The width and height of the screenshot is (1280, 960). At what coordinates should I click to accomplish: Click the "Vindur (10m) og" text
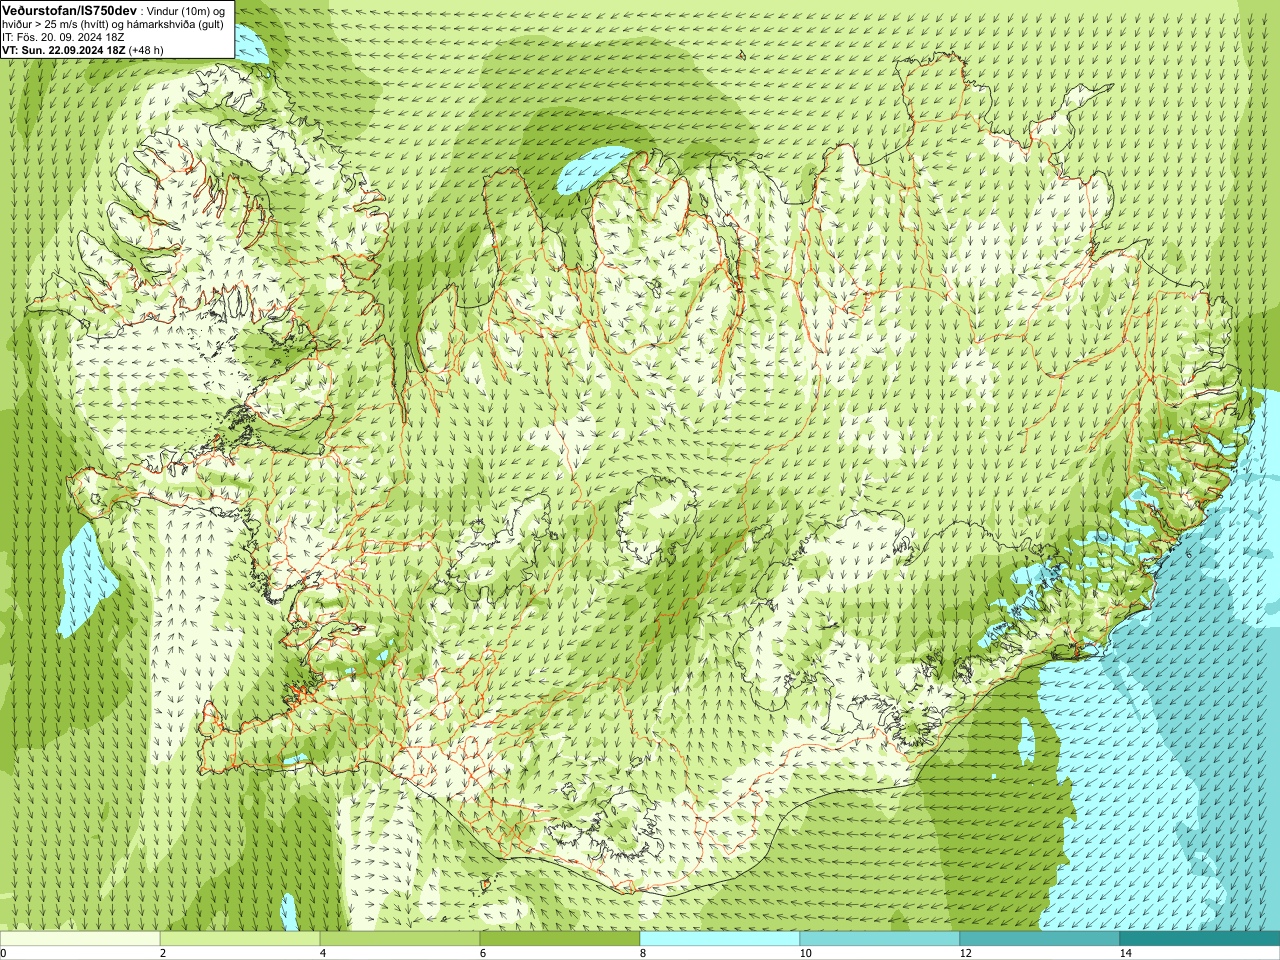187,10
